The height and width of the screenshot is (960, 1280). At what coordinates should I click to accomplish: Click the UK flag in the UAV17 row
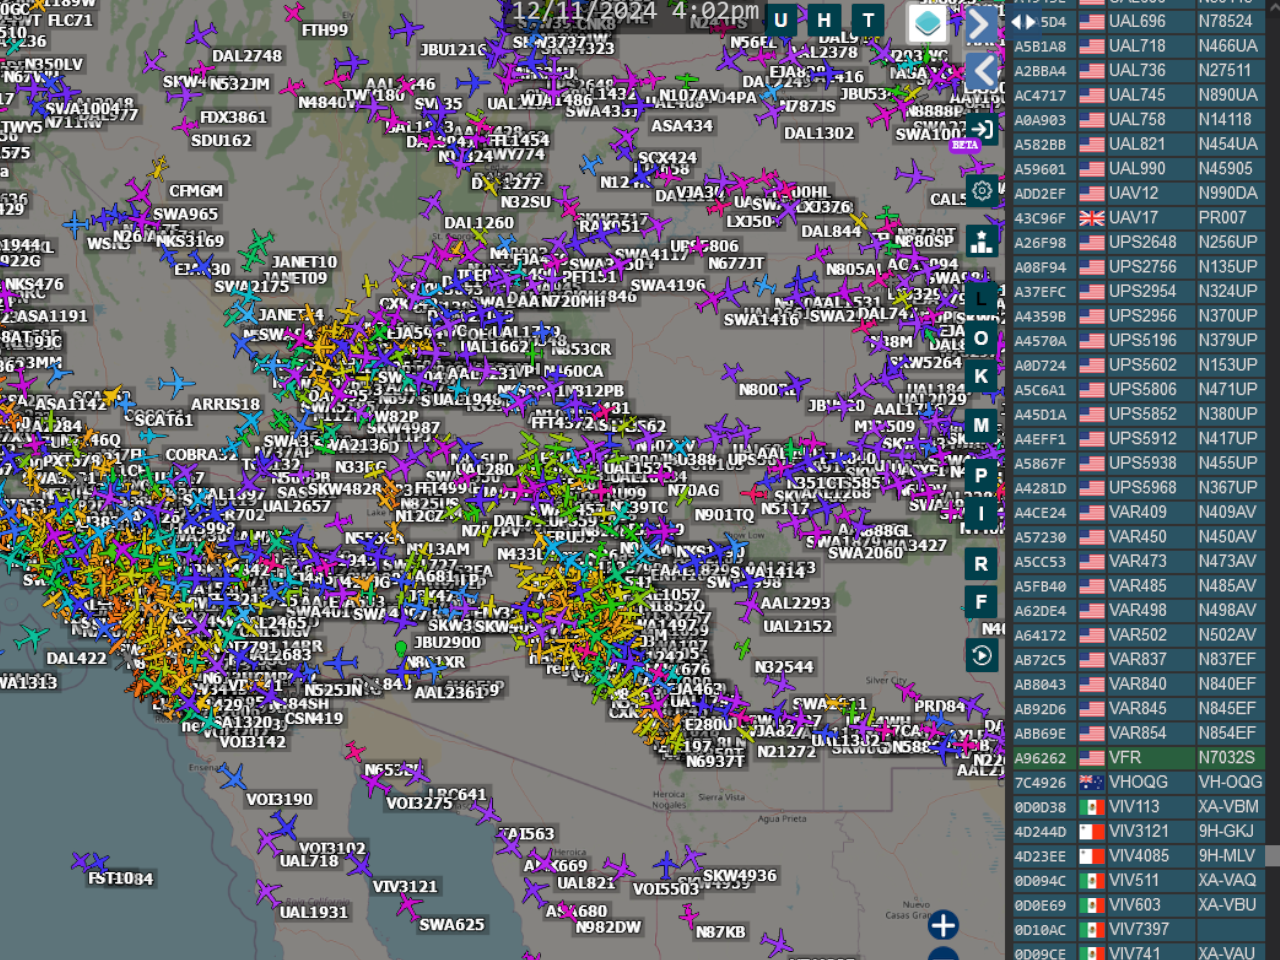[x=1092, y=218]
